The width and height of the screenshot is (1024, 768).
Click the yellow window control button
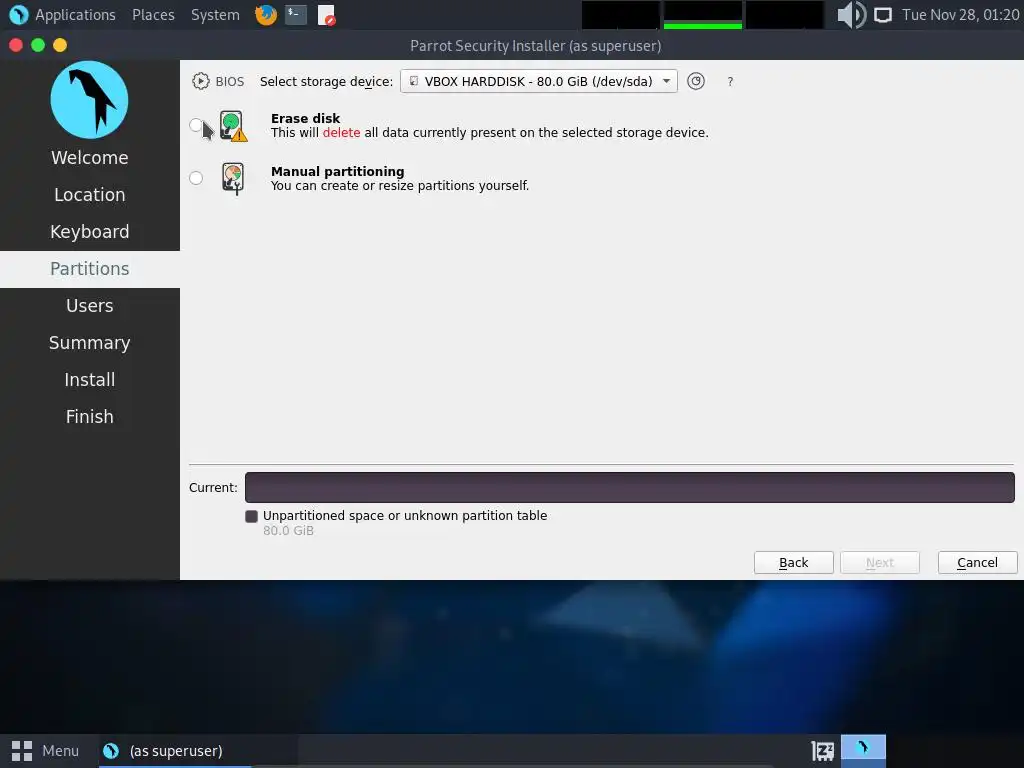coord(60,44)
